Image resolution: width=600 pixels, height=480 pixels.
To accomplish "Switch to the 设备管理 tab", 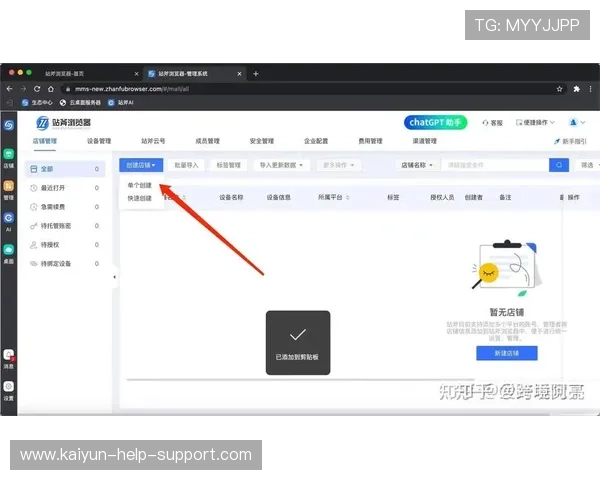I will pyautogui.click(x=99, y=142).
